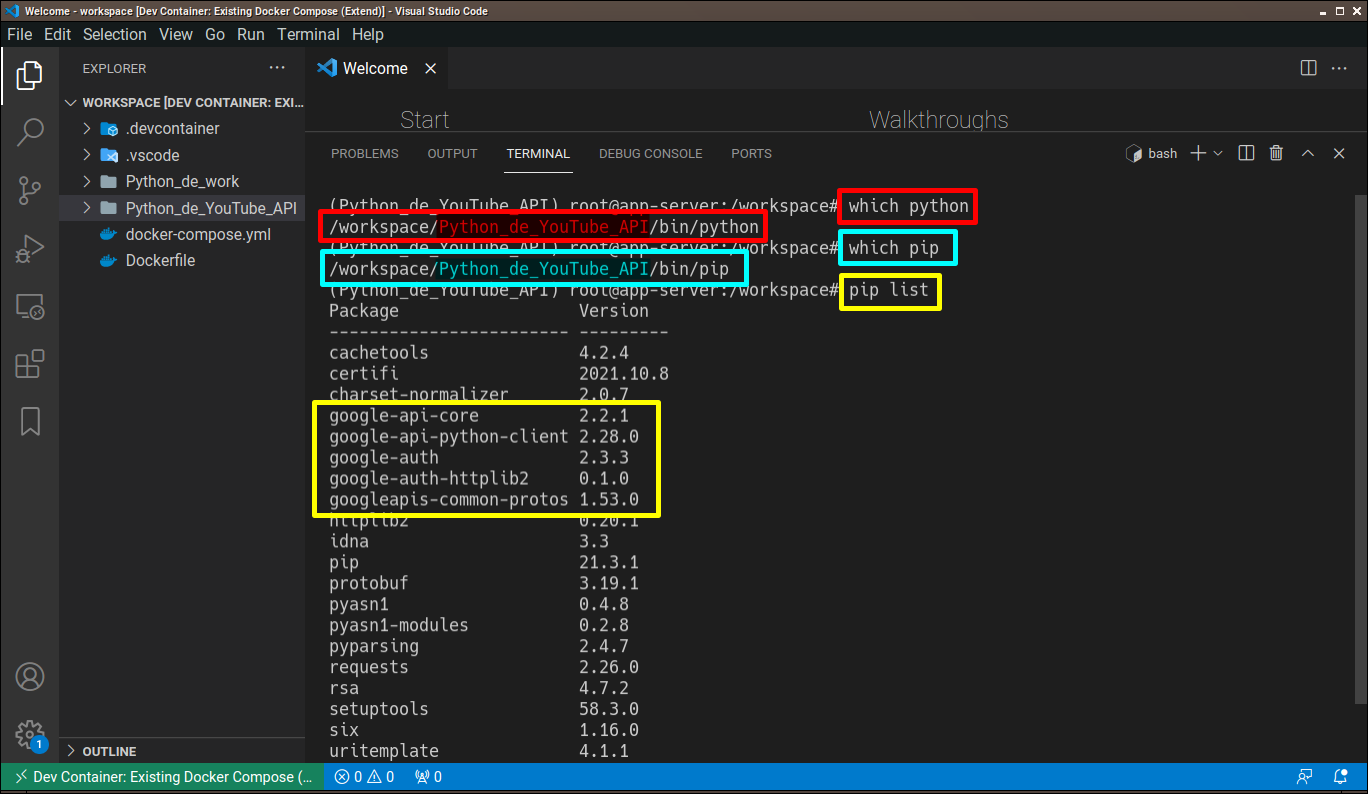The width and height of the screenshot is (1368, 794).
Task: Expand the .devcontainer folder
Action: (x=85, y=128)
